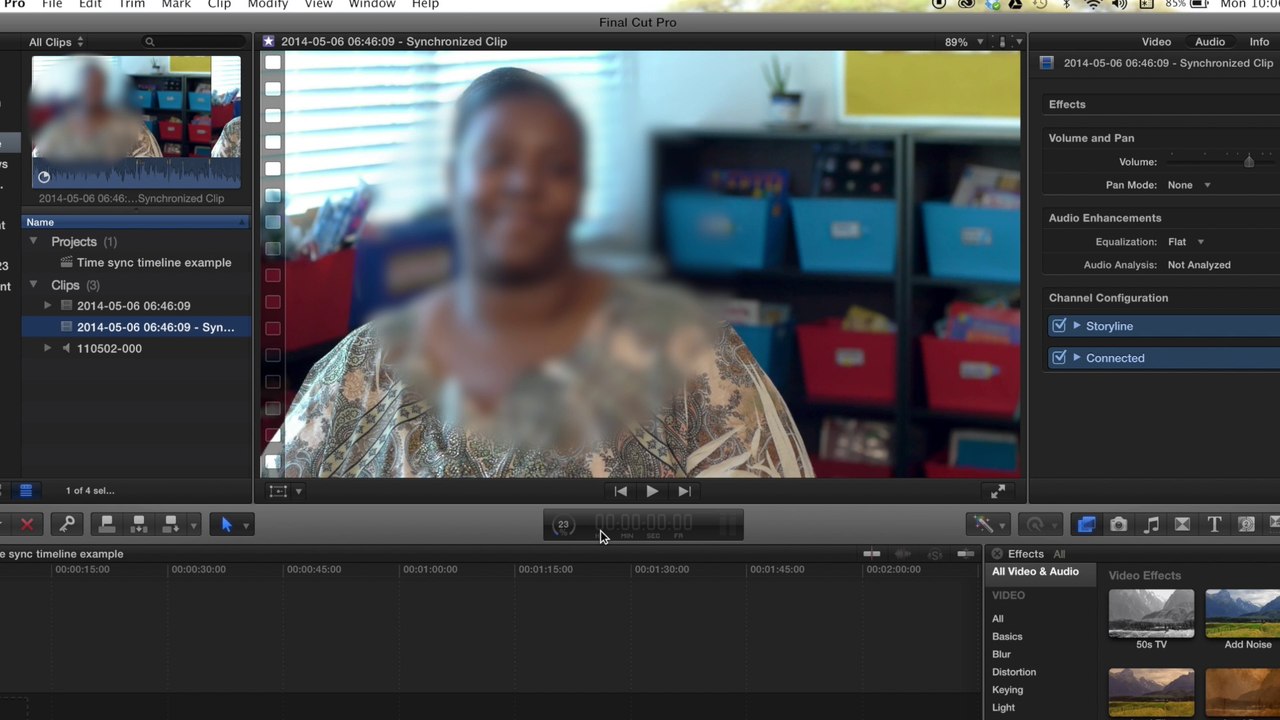Viewport: 1280px width, 720px height.
Task: Open the viewer transform tool icon
Action: tap(278, 491)
